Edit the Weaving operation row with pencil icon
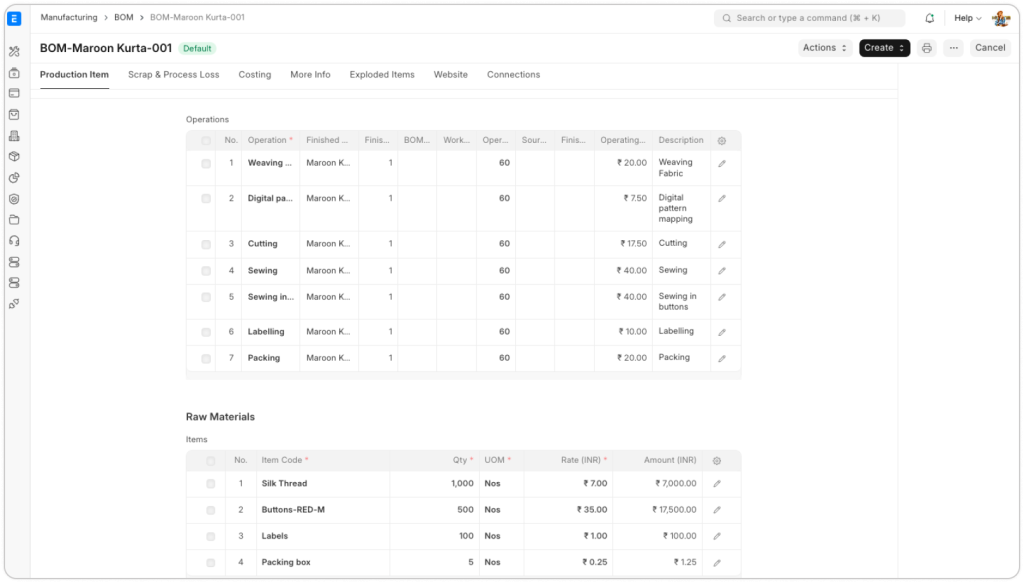Screen dimensions: 1024x583 pos(722,163)
